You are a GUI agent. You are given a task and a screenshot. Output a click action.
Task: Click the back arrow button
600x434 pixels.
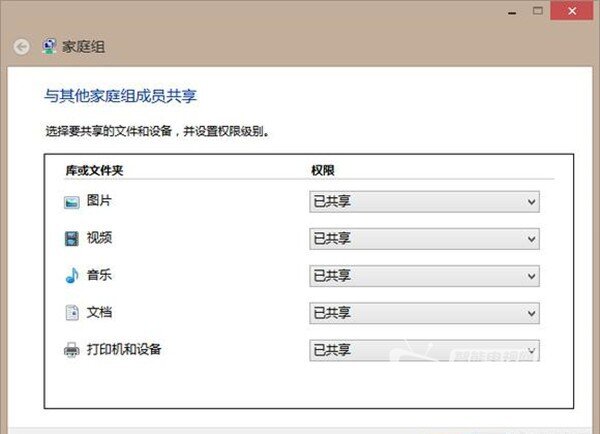pyautogui.click(x=21, y=47)
